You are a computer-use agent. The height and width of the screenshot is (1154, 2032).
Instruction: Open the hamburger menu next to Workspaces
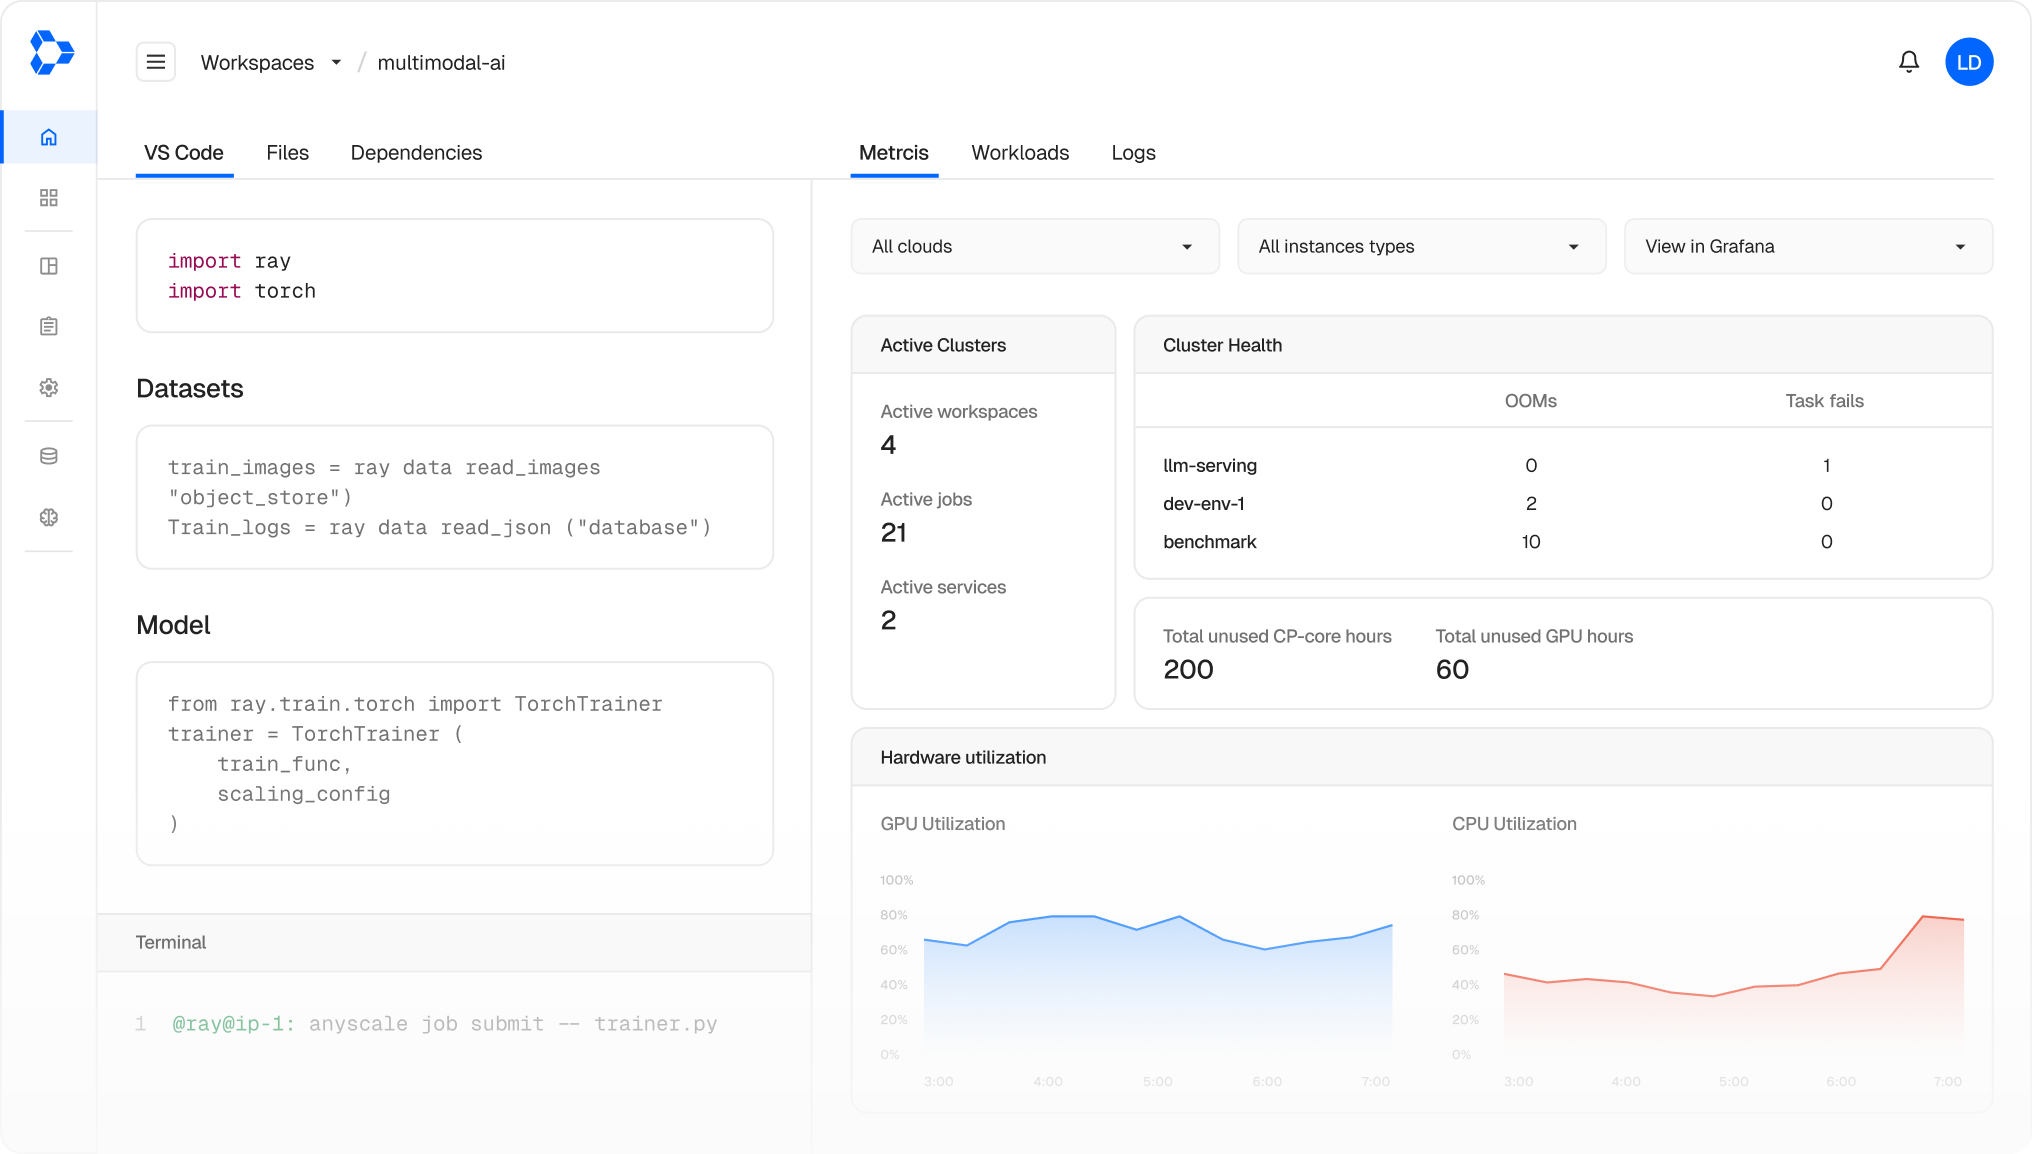[155, 61]
